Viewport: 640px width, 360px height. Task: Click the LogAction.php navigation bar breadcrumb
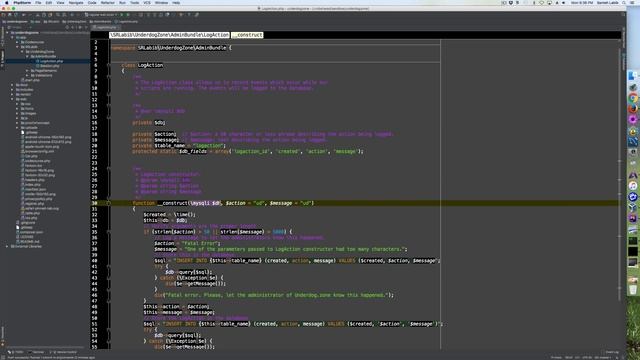click(x=127, y=21)
